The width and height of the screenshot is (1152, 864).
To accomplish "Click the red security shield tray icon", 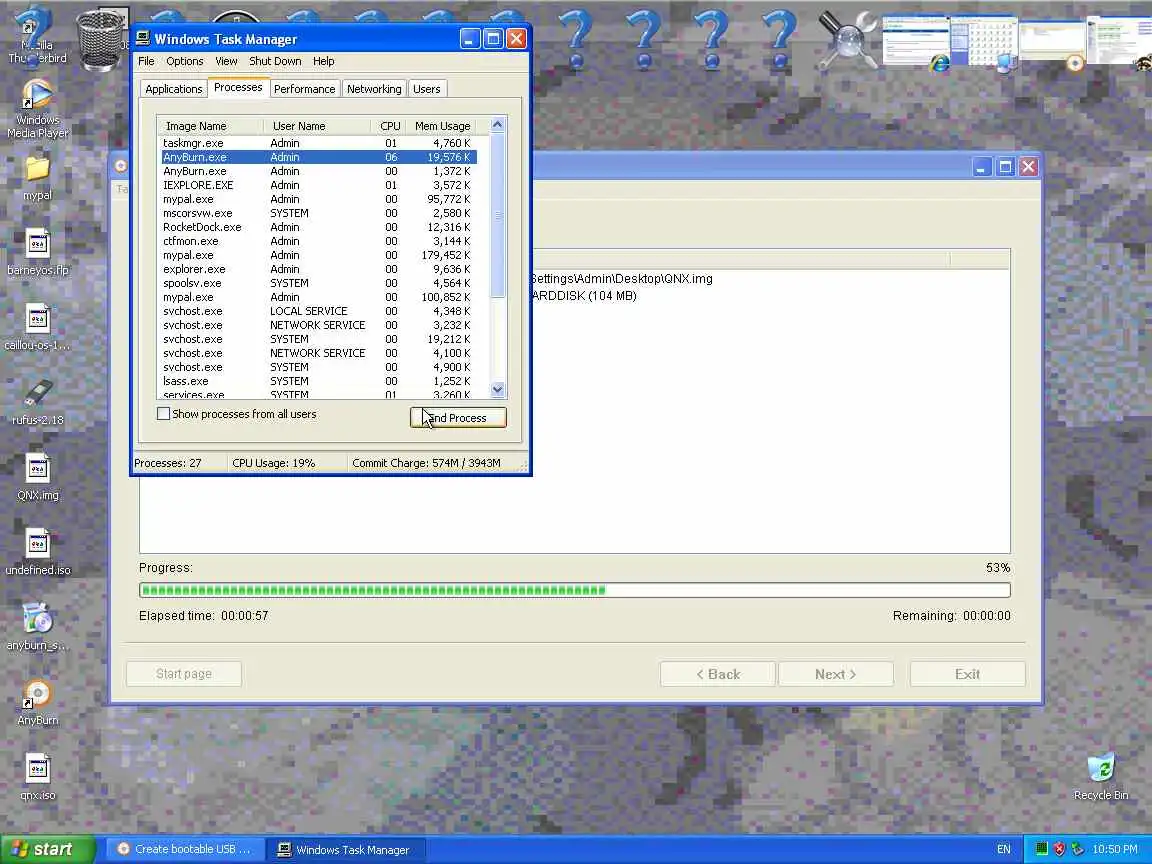I will tap(1059, 849).
